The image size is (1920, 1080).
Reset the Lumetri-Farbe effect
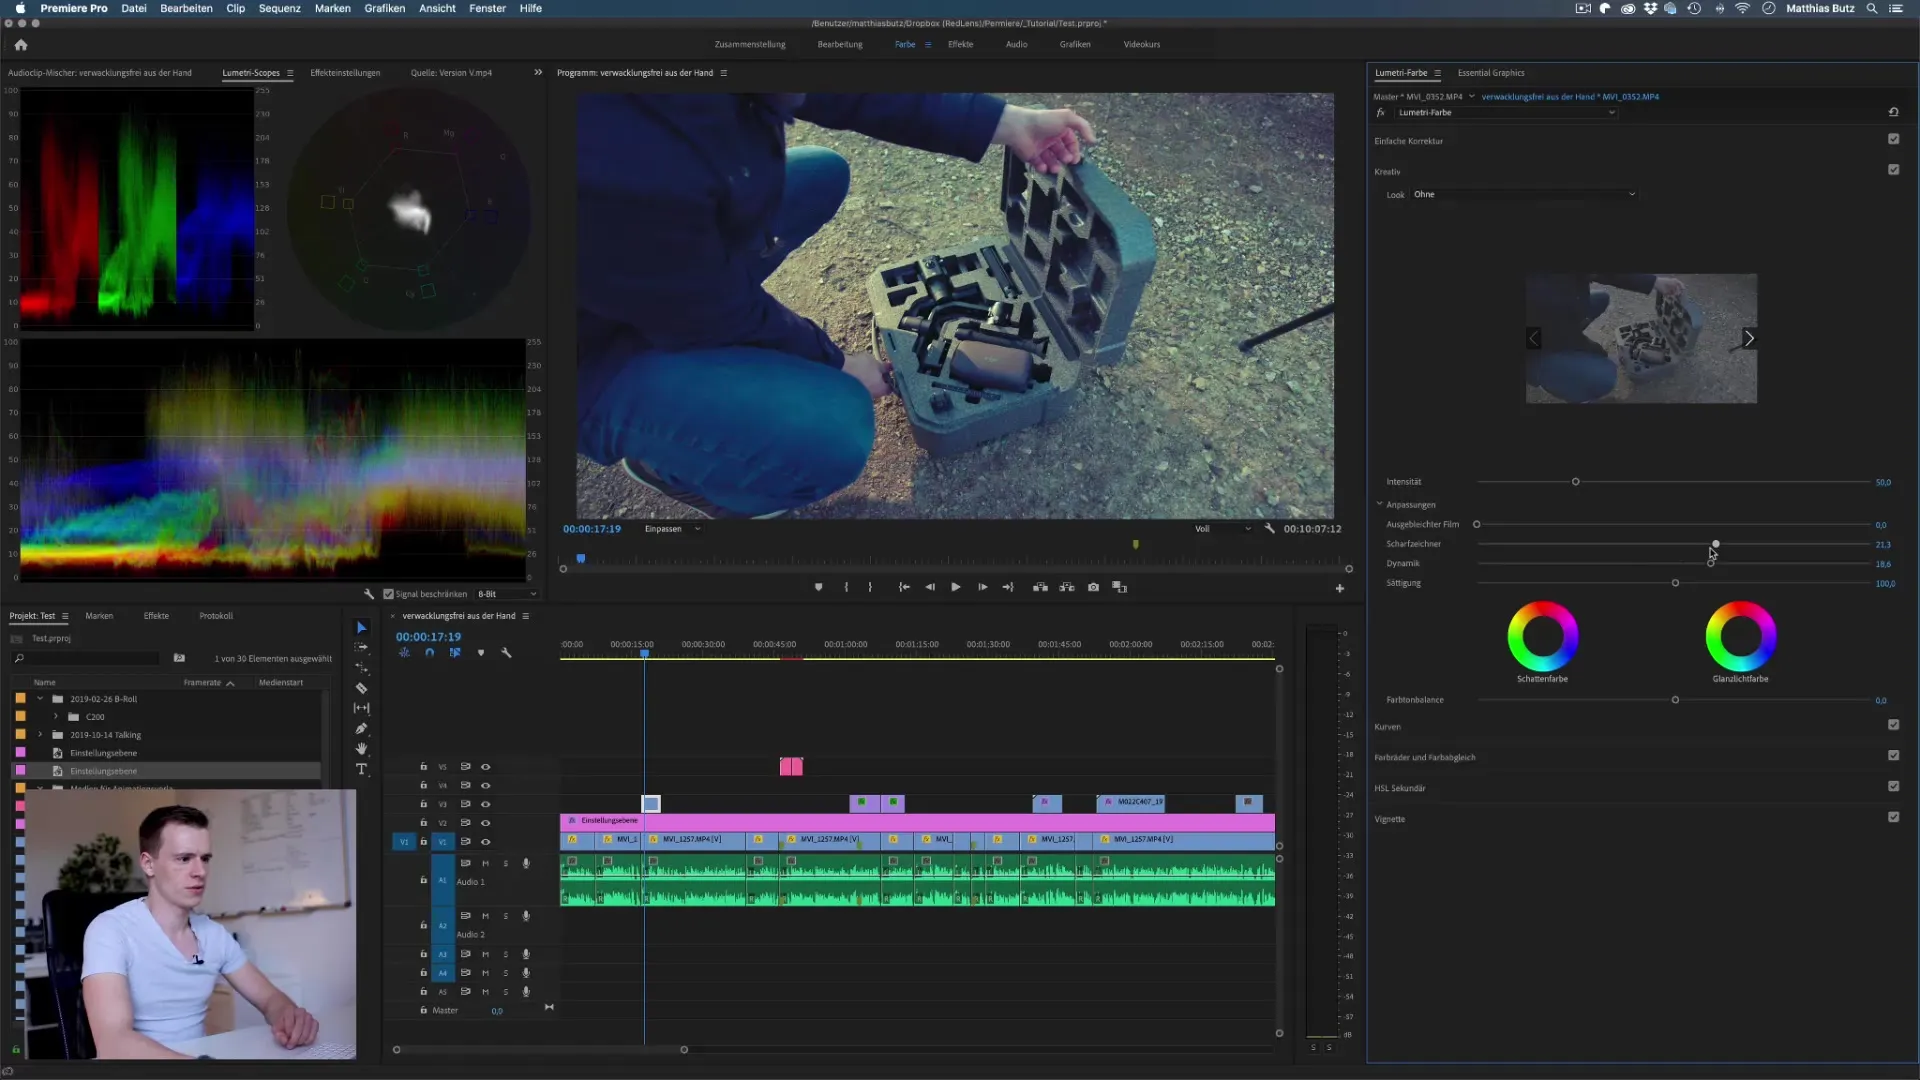[1893, 112]
